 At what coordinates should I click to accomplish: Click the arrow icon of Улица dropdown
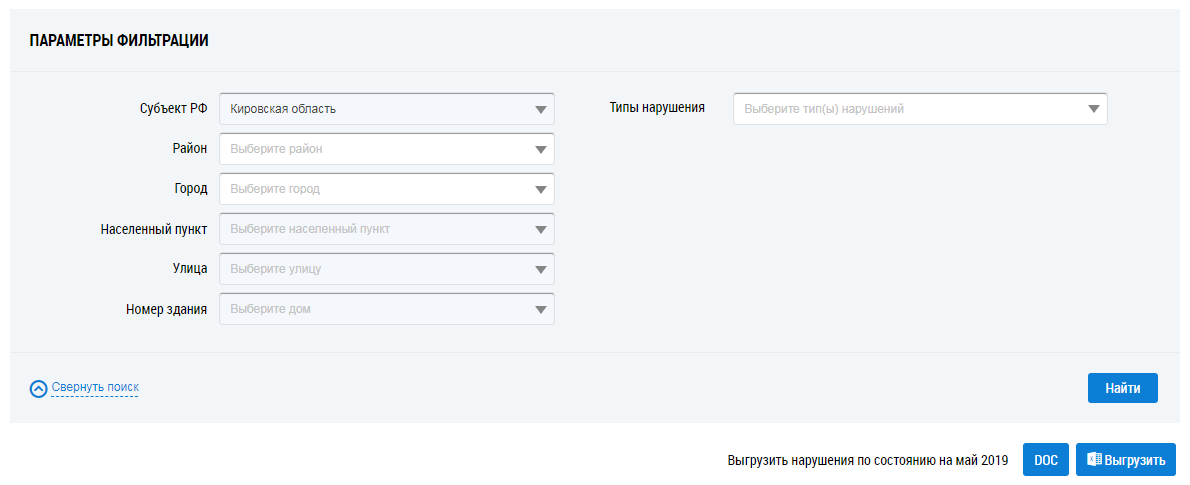coord(540,269)
